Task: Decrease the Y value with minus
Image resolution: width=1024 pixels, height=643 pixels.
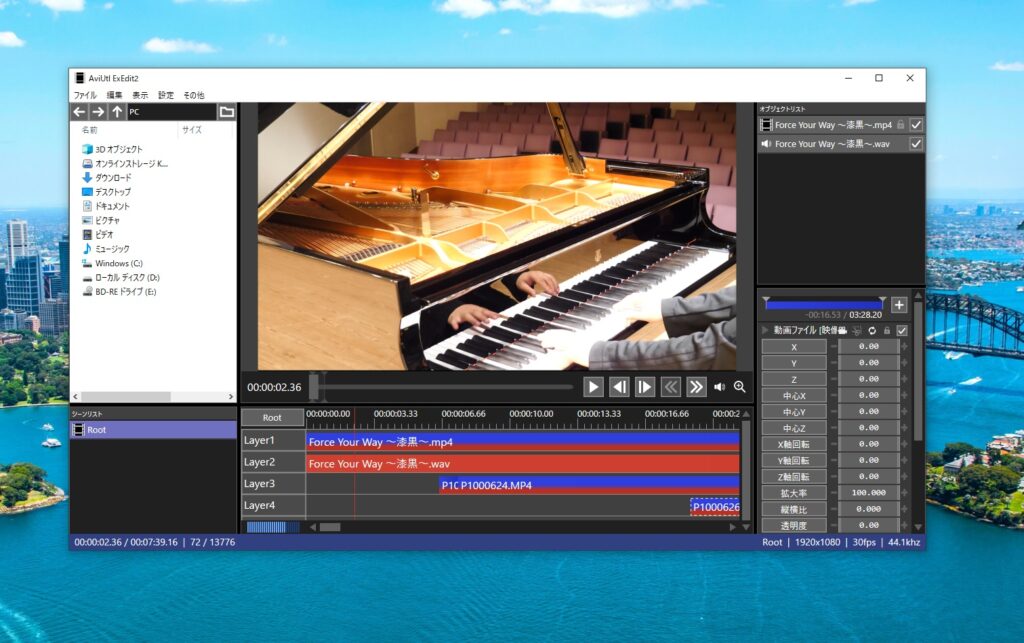Action: [x=833, y=363]
